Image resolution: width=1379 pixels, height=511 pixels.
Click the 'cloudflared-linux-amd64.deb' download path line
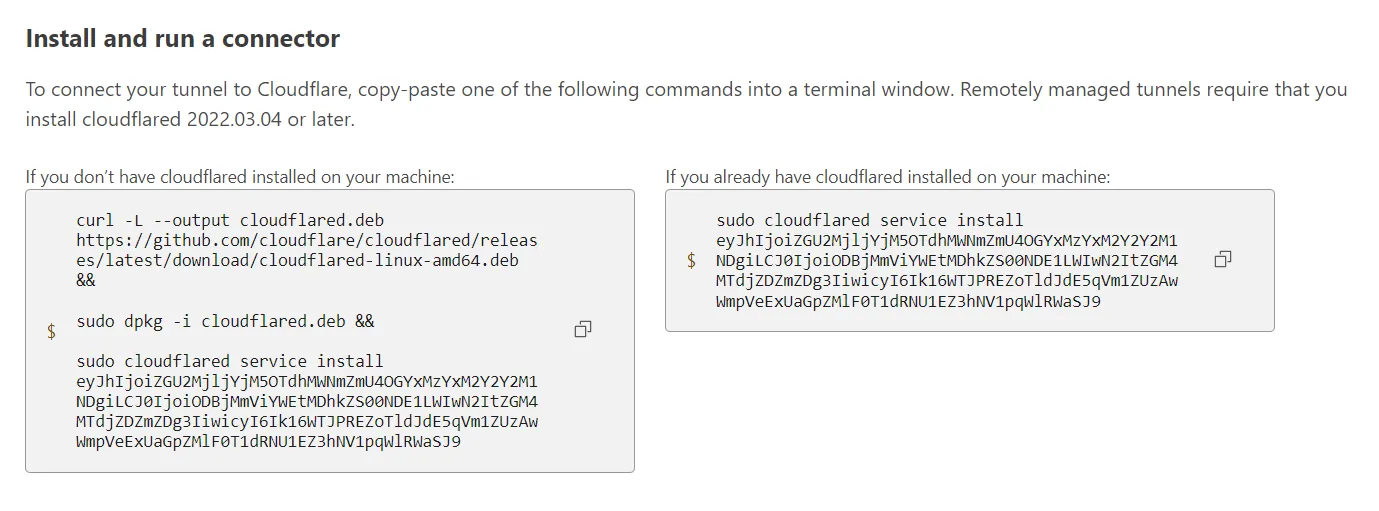pos(297,260)
